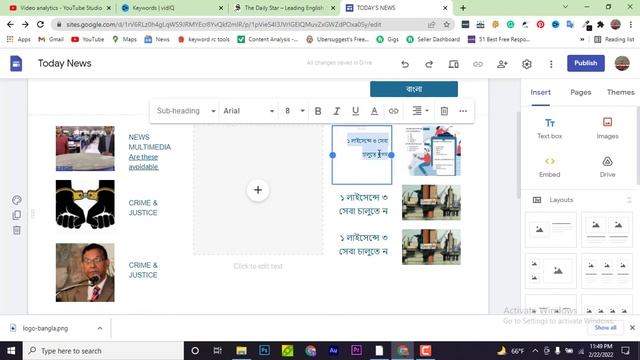Image resolution: width=640 pixels, height=360 pixels.
Task: Toggle bold formatting in text toolbar
Action: pyautogui.click(x=318, y=111)
